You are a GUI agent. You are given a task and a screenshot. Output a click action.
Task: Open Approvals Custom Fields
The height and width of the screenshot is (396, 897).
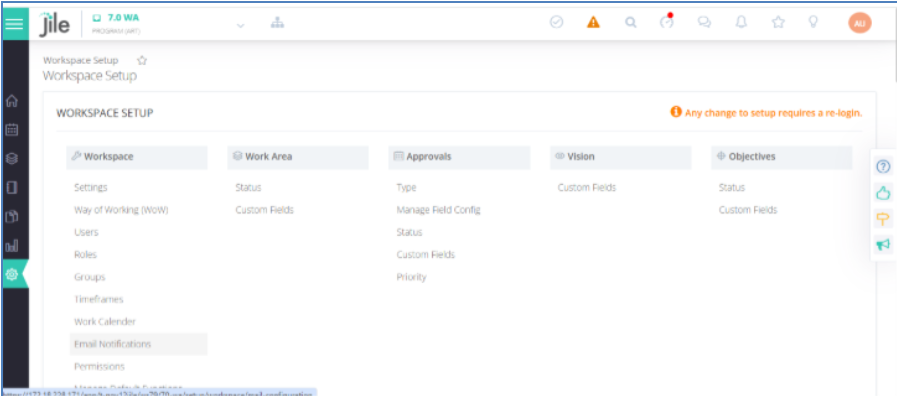(x=426, y=255)
